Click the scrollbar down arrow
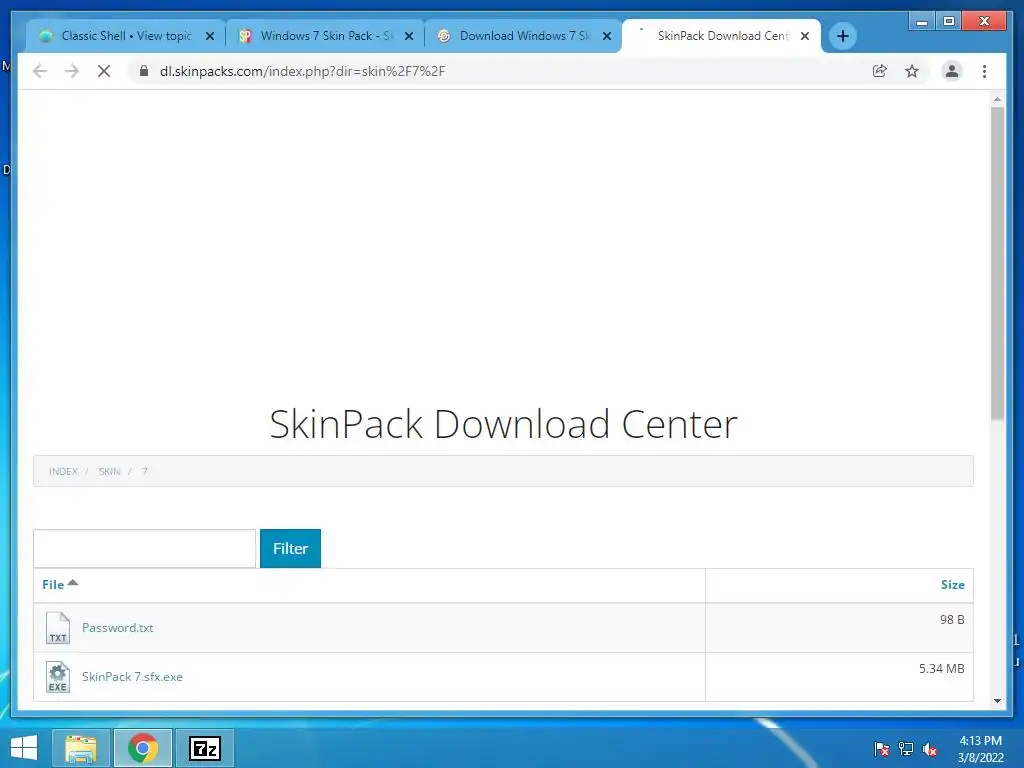The width and height of the screenshot is (1024, 768). pyautogui.click(x=997, y=701)
